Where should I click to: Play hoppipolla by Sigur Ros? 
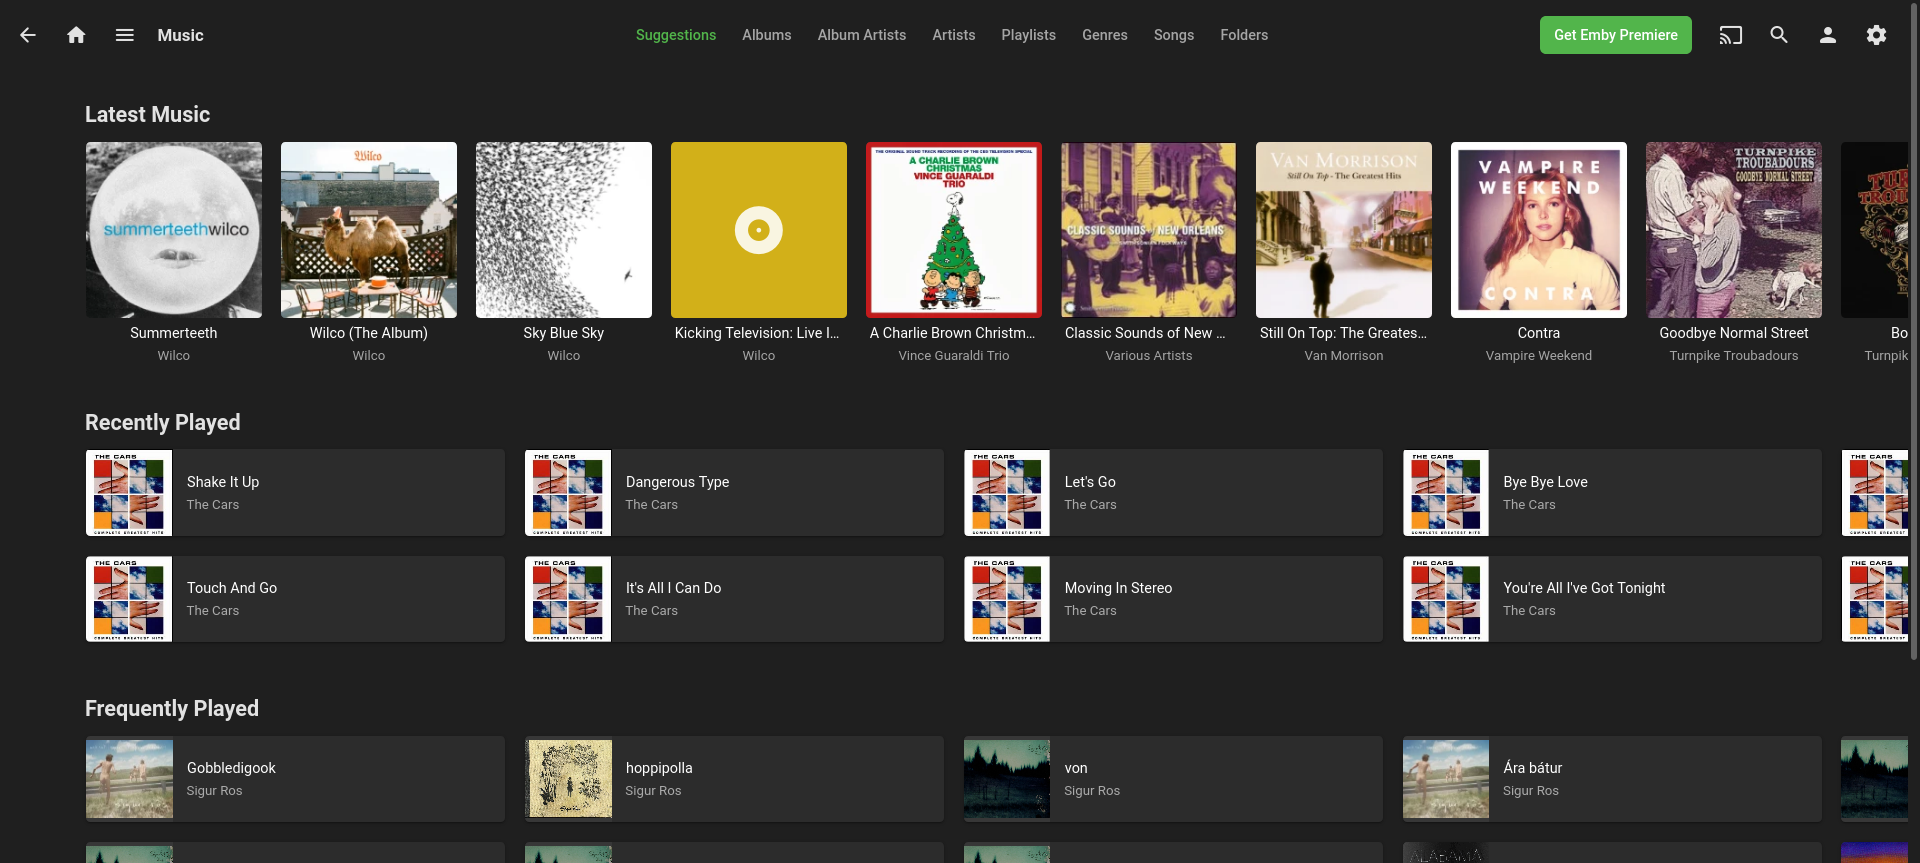click(x=734, y=779)
